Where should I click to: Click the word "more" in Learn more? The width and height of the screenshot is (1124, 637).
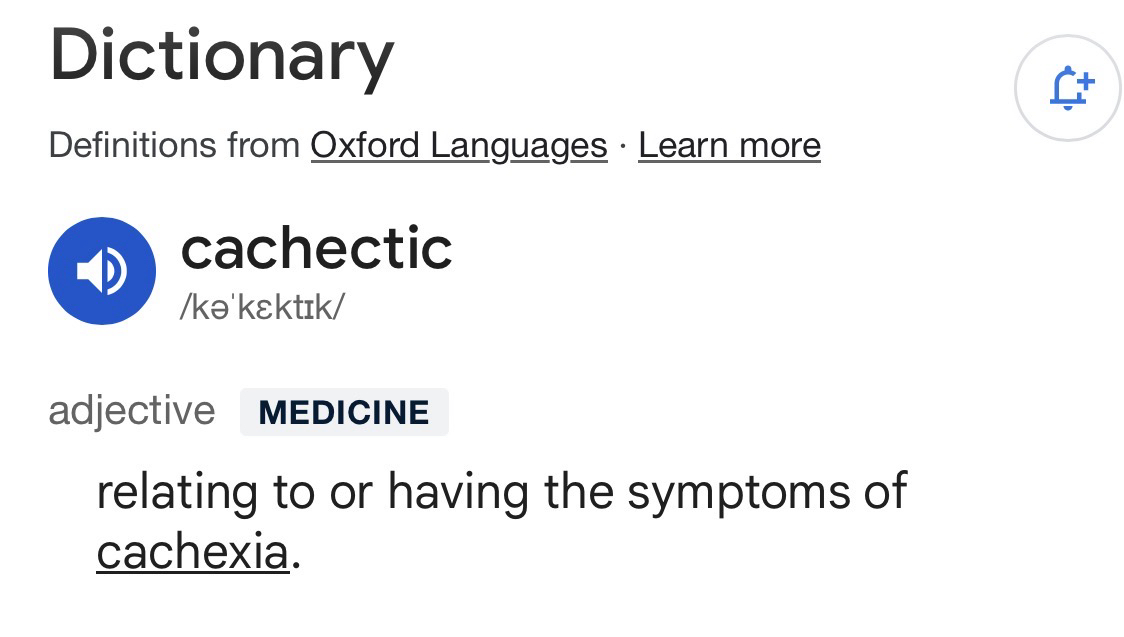pos(781,146)
